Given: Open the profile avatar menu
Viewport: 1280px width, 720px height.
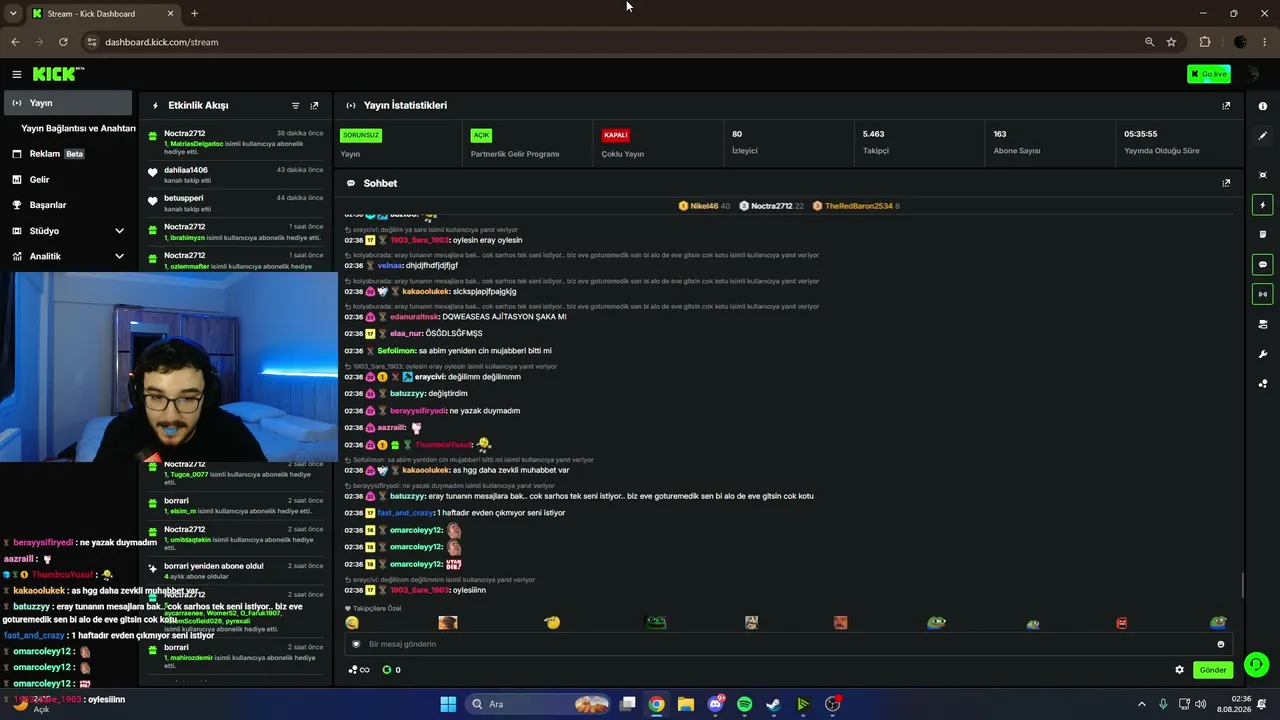Looking at the screenshot, I should (x=1253, y=74).
